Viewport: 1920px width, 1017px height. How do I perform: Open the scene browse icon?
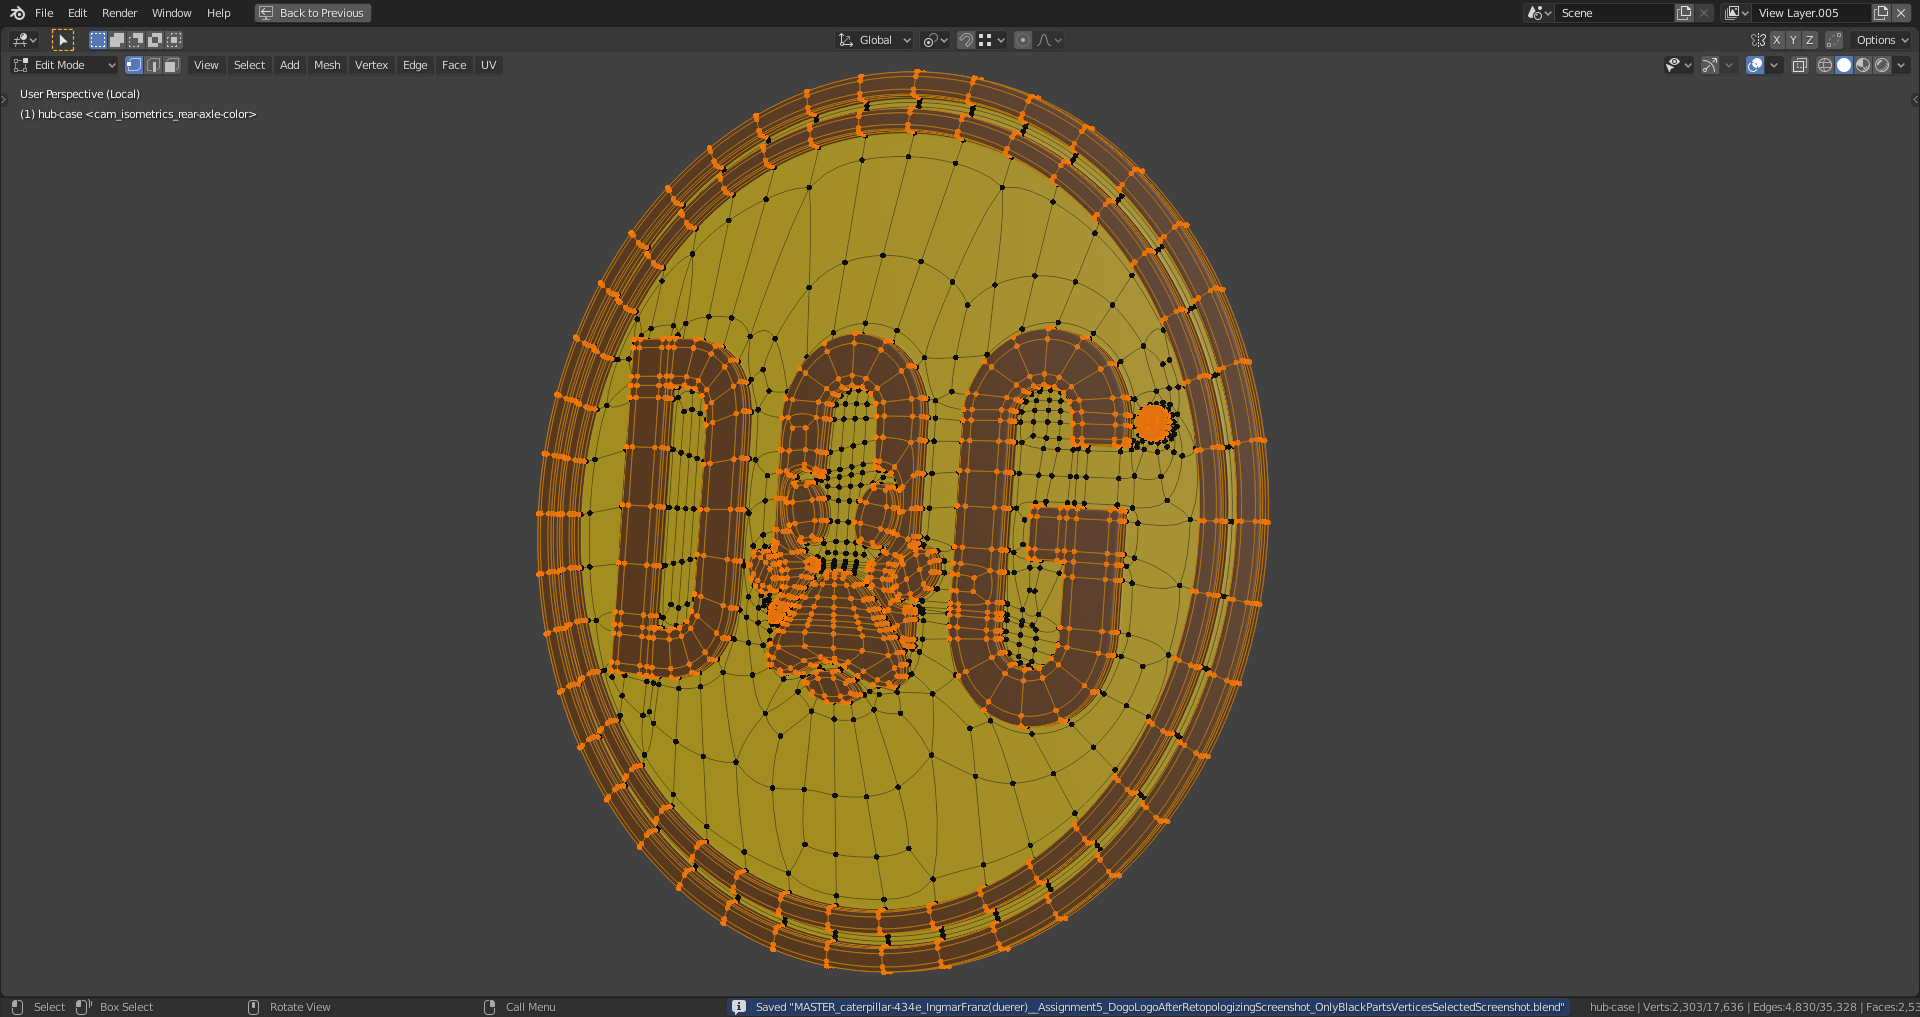pos(1539,13)
